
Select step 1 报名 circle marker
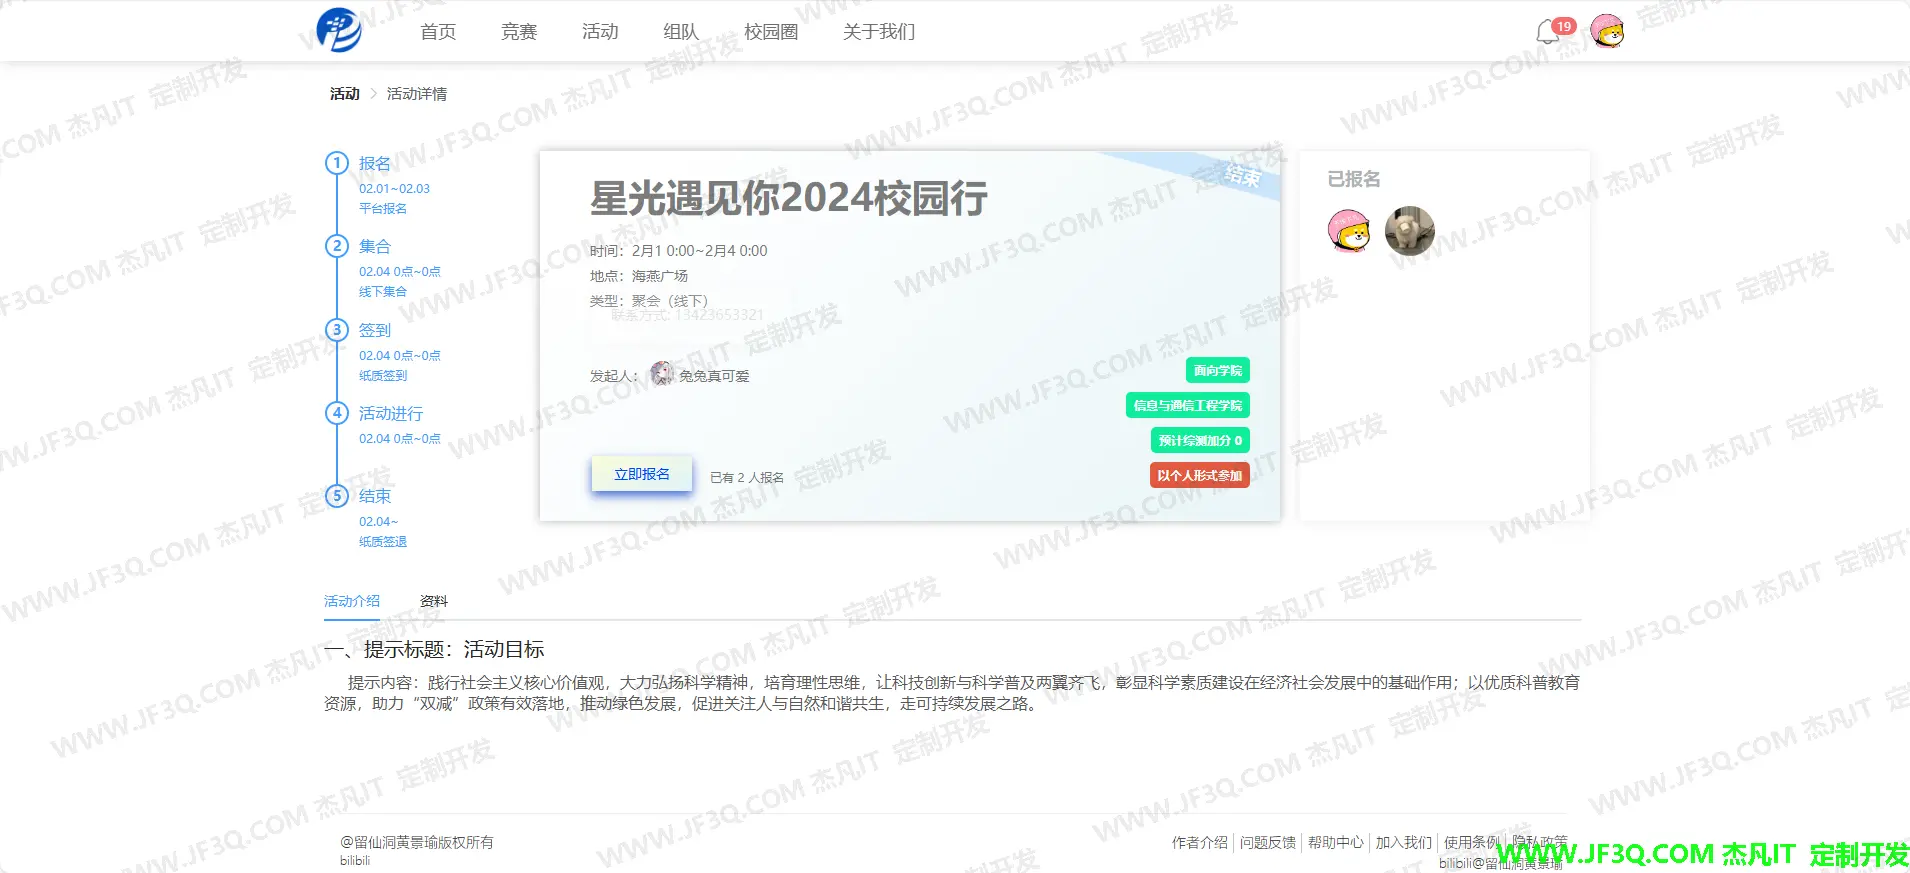(337, 163)
